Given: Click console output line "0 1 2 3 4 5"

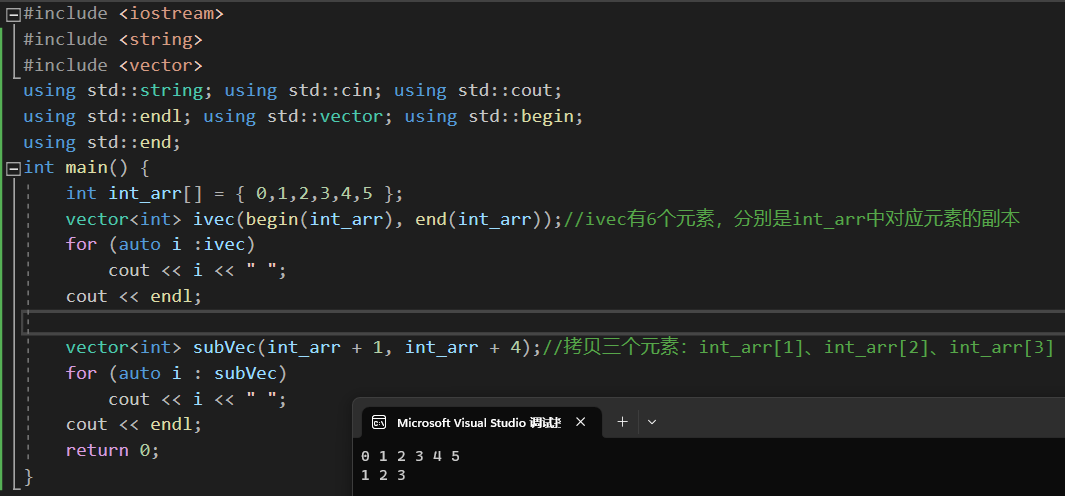Looking at the screenshot, I should pyautogui.click(x=410, y=456).
